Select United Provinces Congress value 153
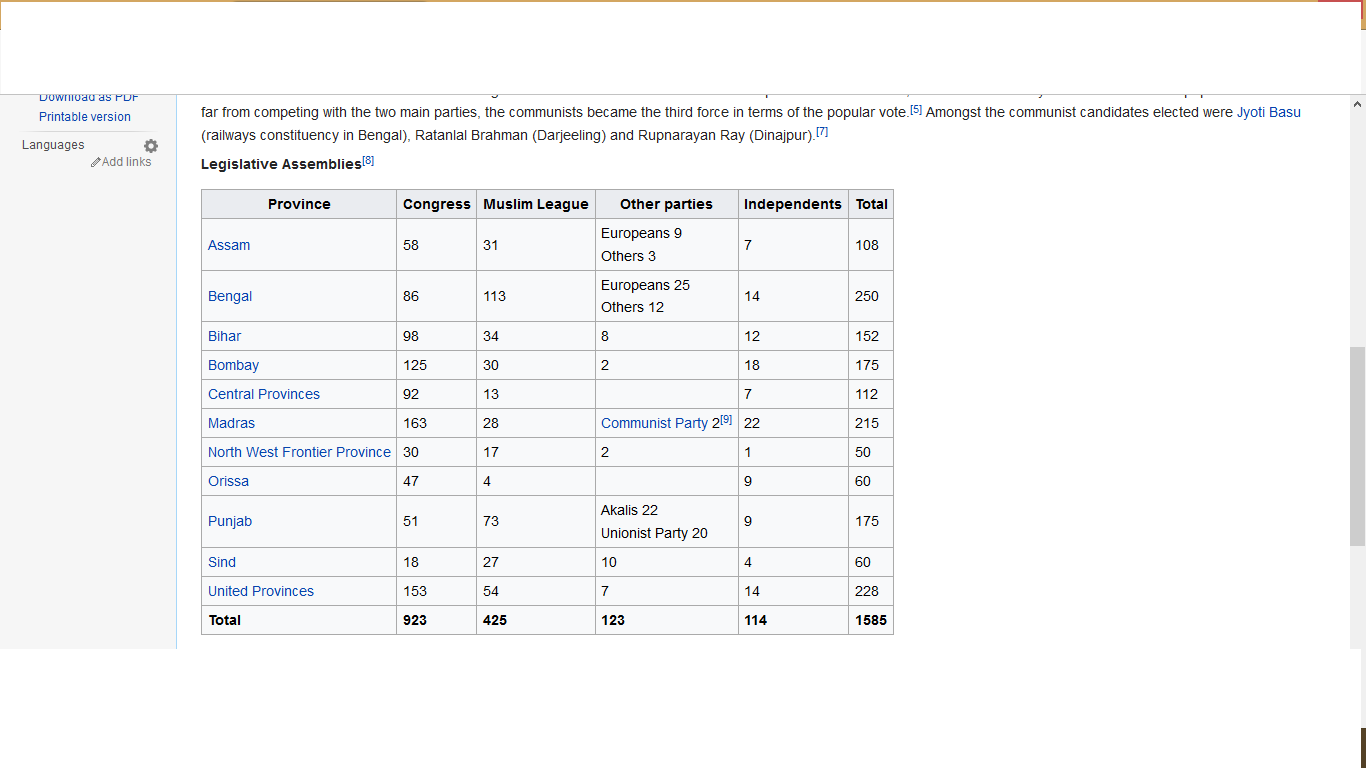Screen dimensions: 1366x768 click(437, 591)
